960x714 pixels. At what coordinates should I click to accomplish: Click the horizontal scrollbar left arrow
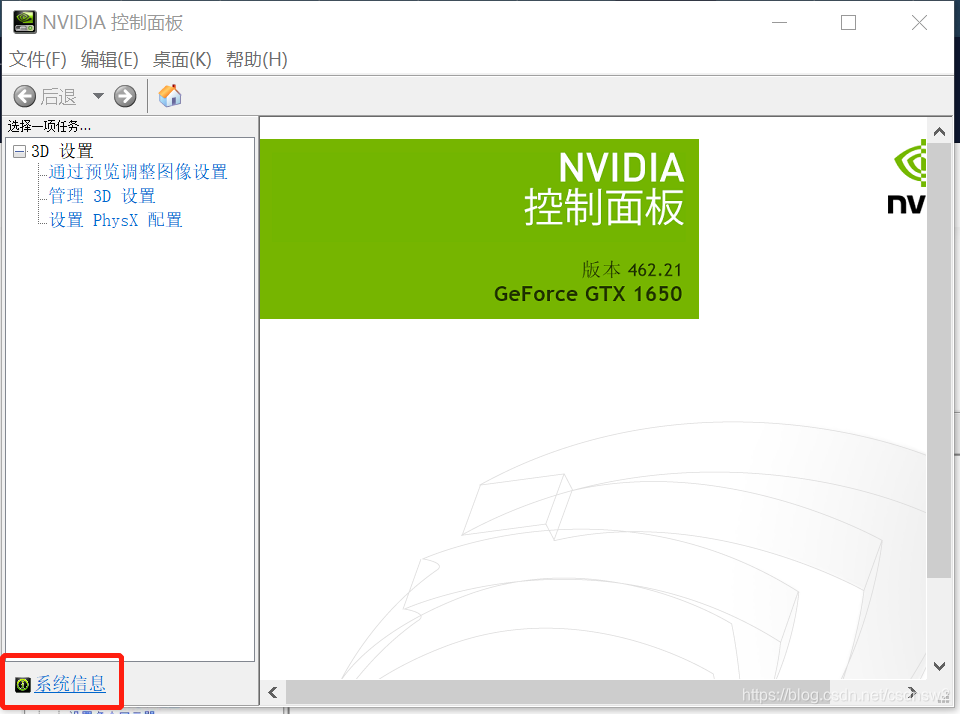(273, 693)
